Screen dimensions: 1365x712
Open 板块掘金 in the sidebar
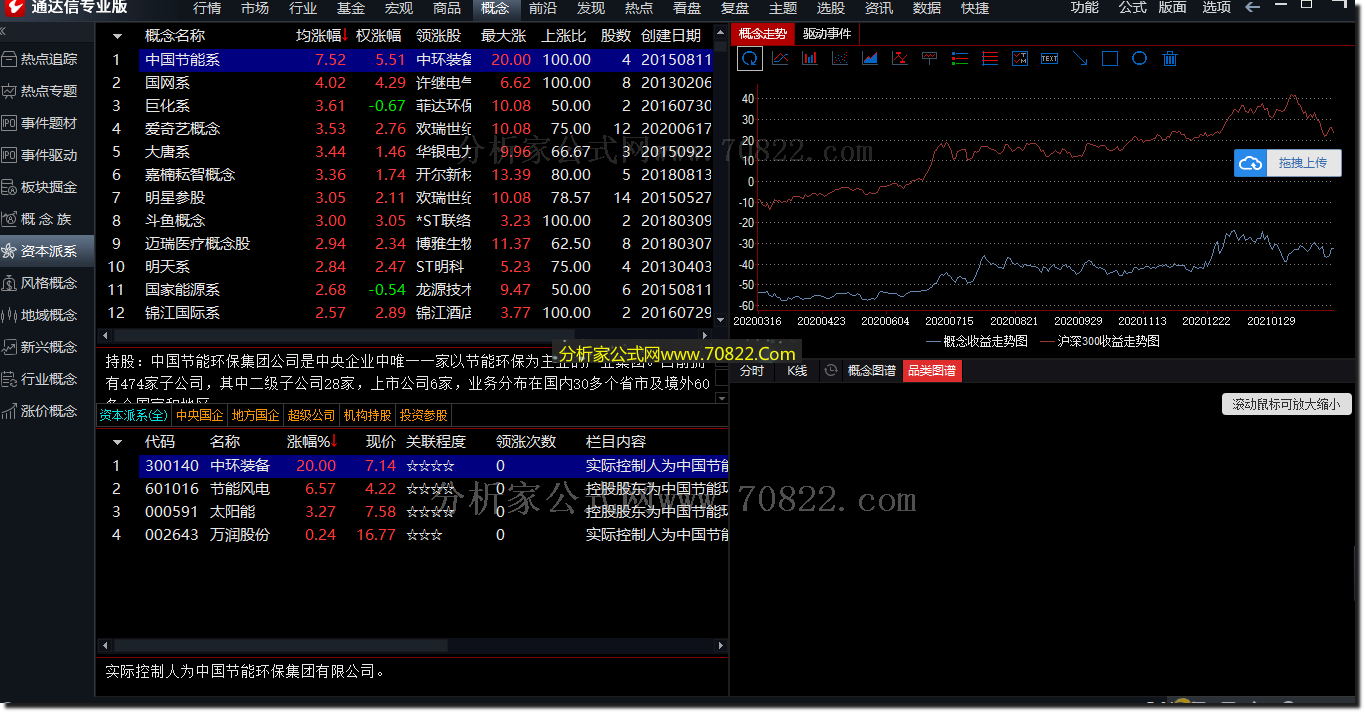(48, 187)
